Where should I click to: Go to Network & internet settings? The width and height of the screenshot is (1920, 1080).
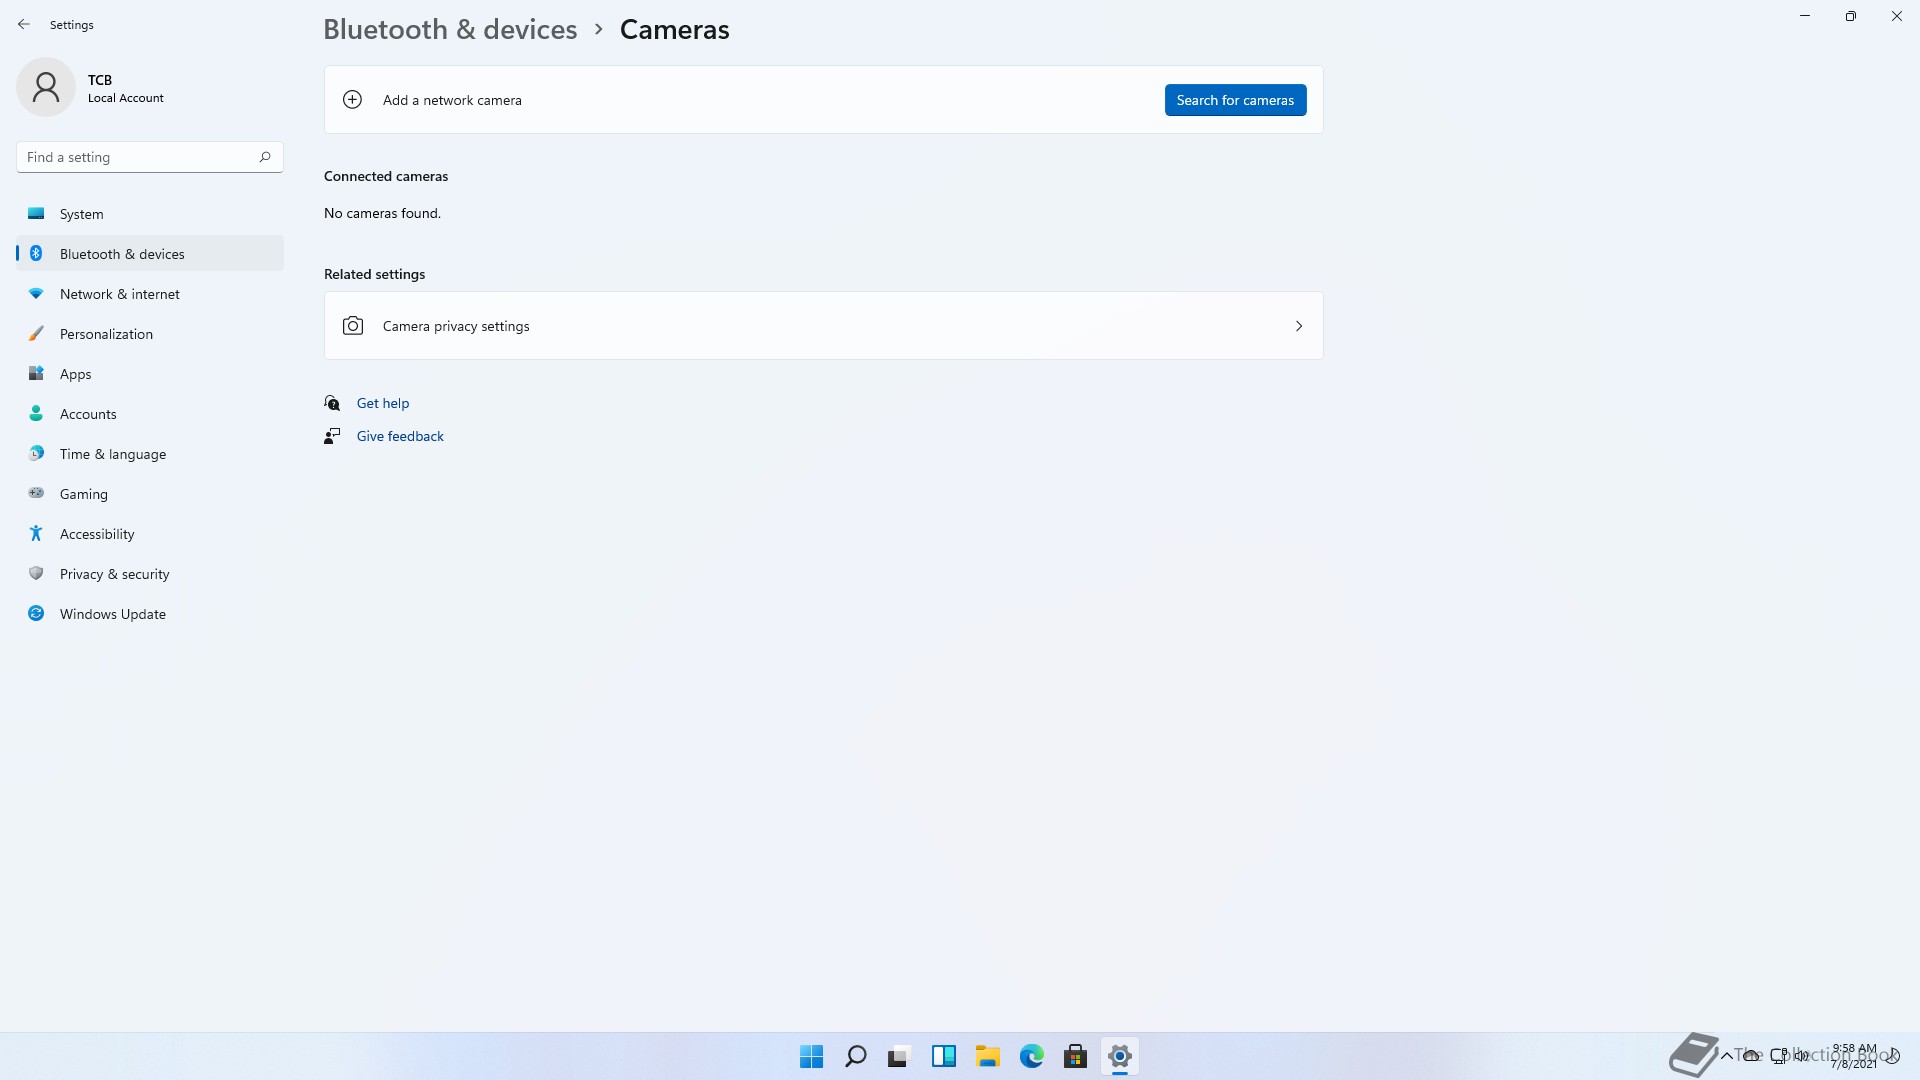tap(150, 294)
